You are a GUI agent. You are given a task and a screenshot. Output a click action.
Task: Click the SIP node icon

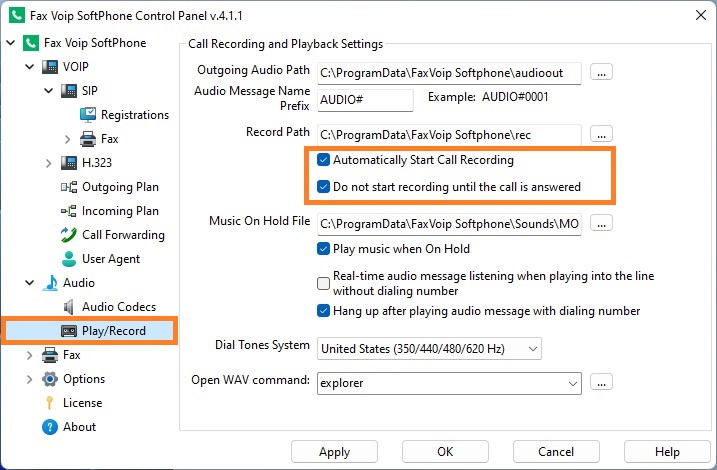(69, 91)
